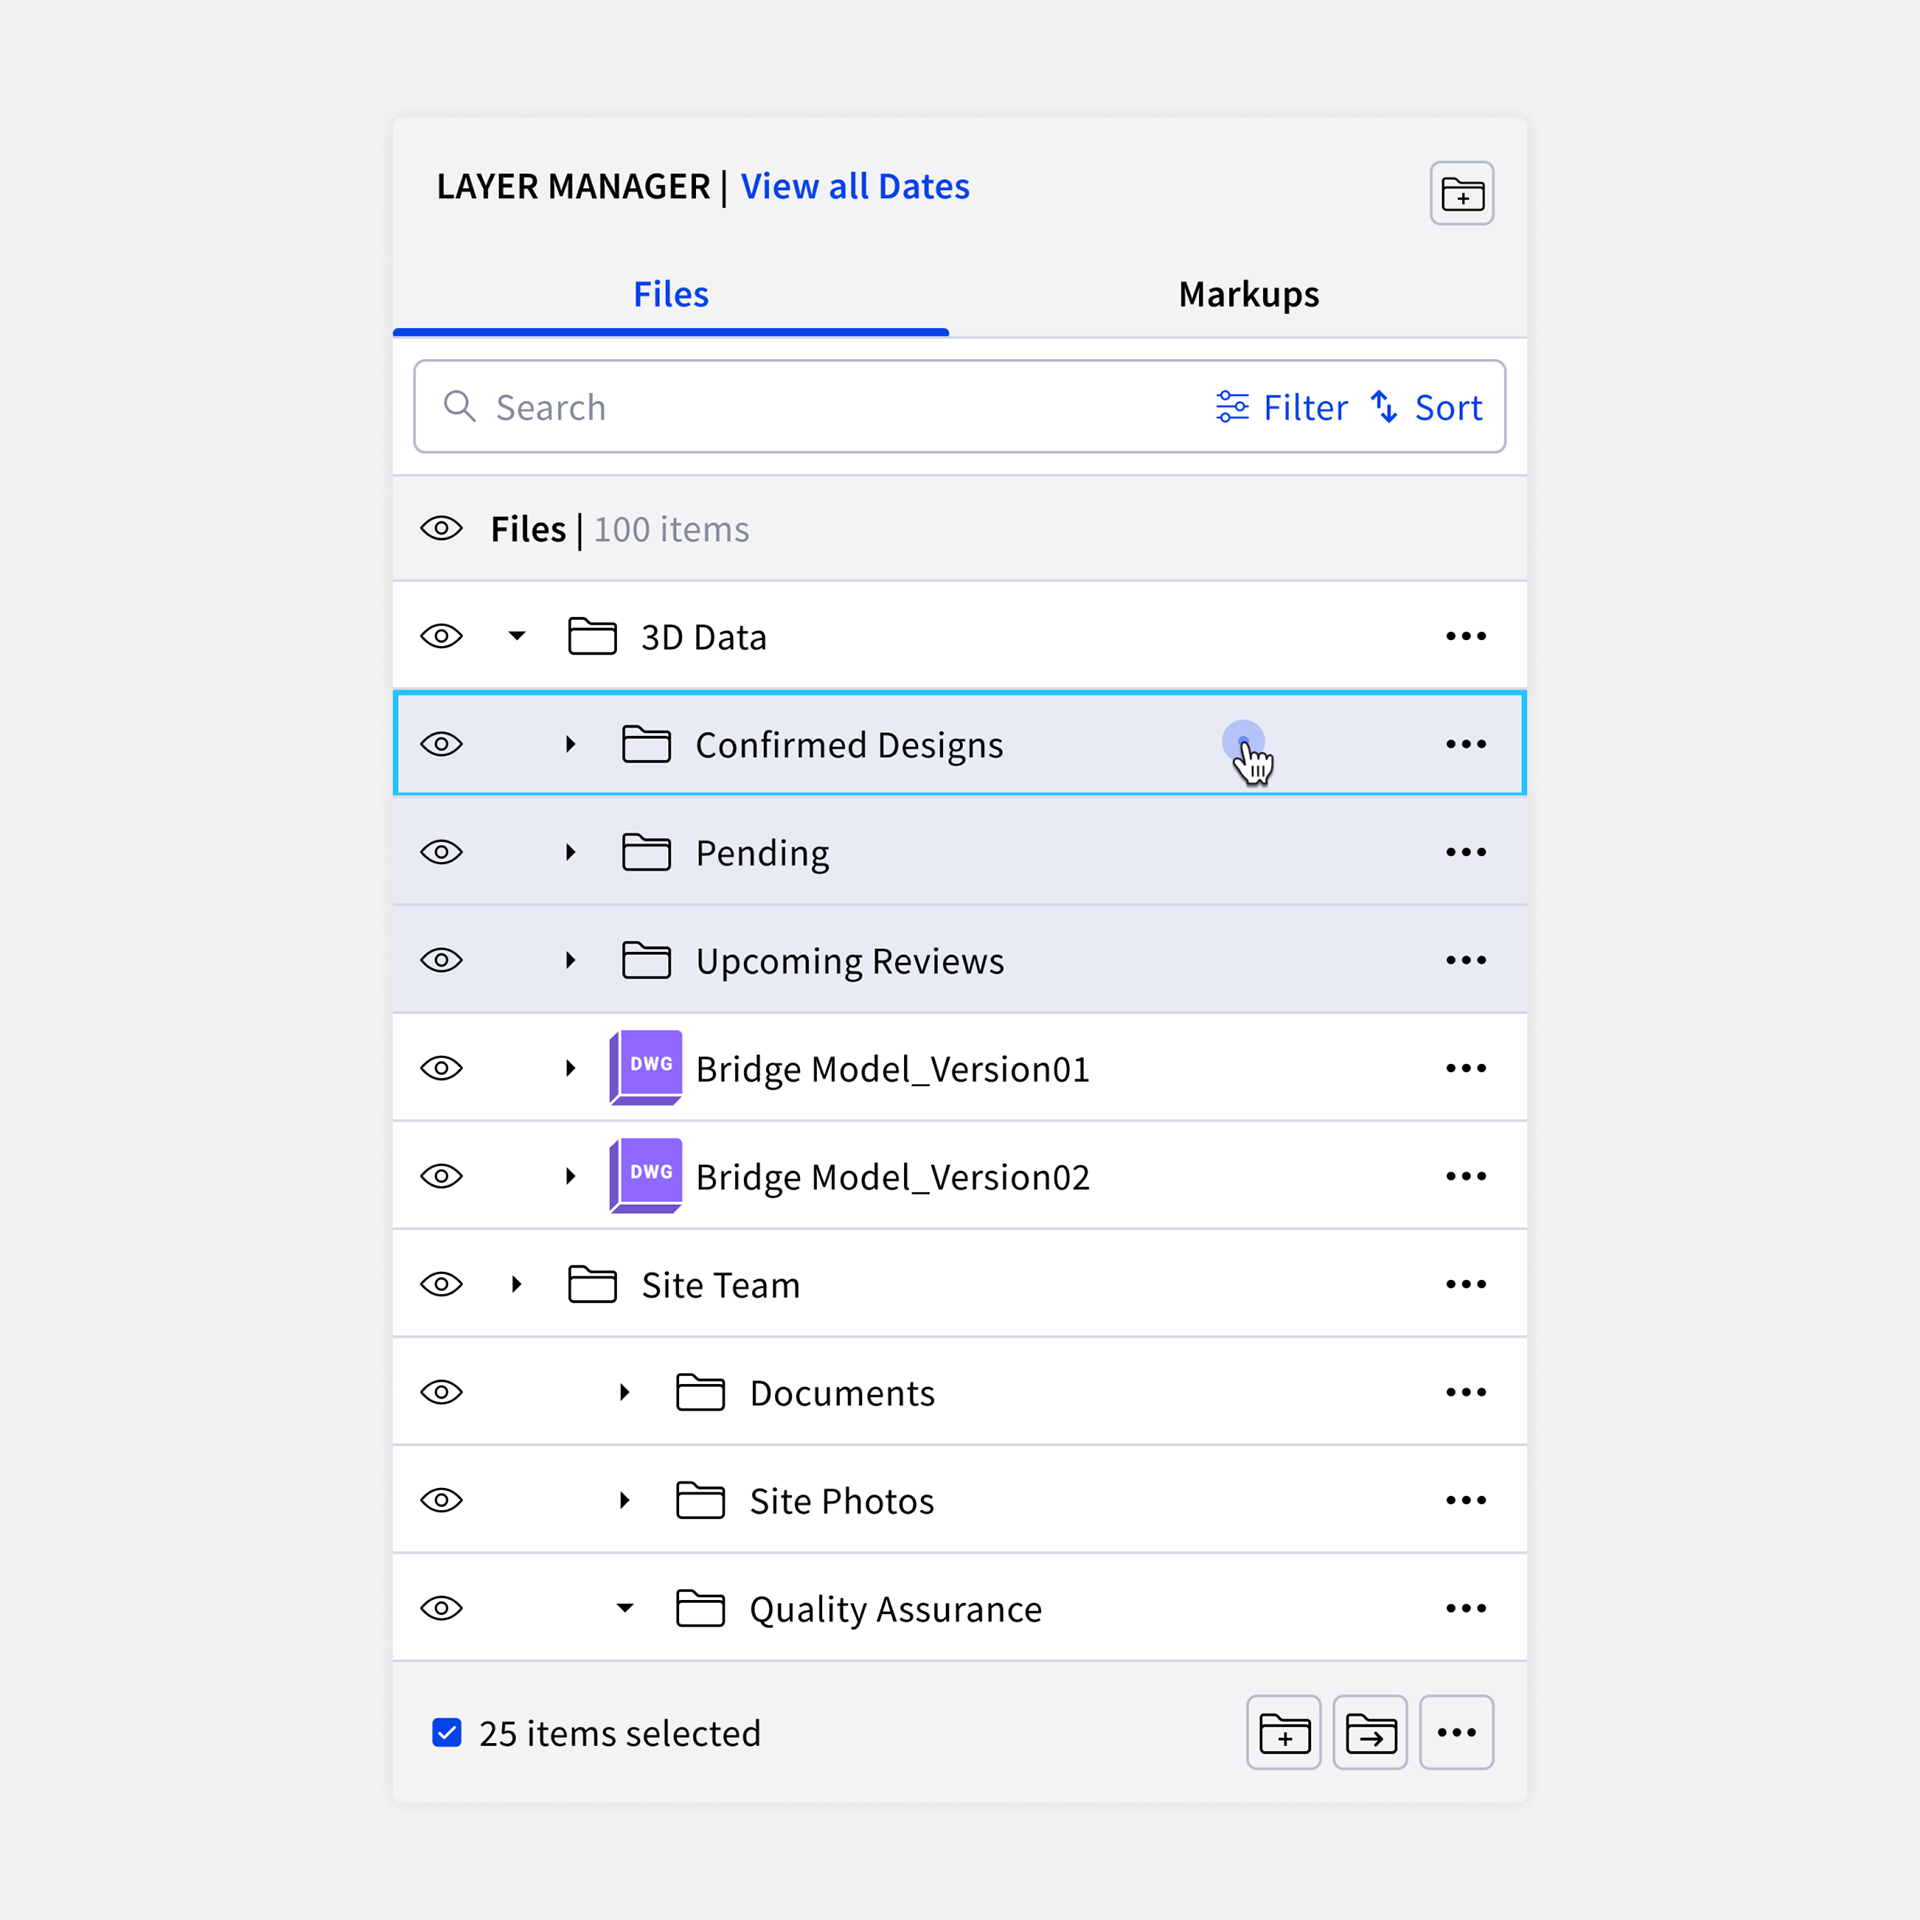This screenshot has width=1920, height=1920.
Task: Expand the Site Team folder
Action: 516,1284
